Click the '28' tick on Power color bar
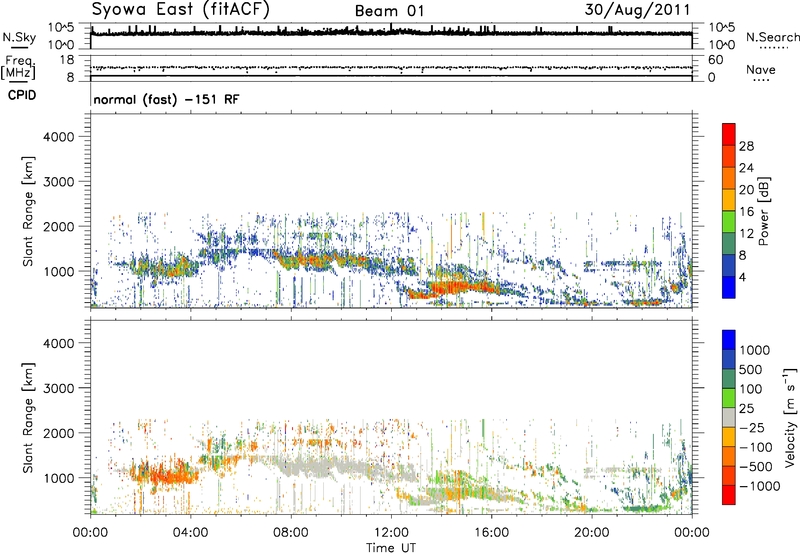 coord(746,146)
